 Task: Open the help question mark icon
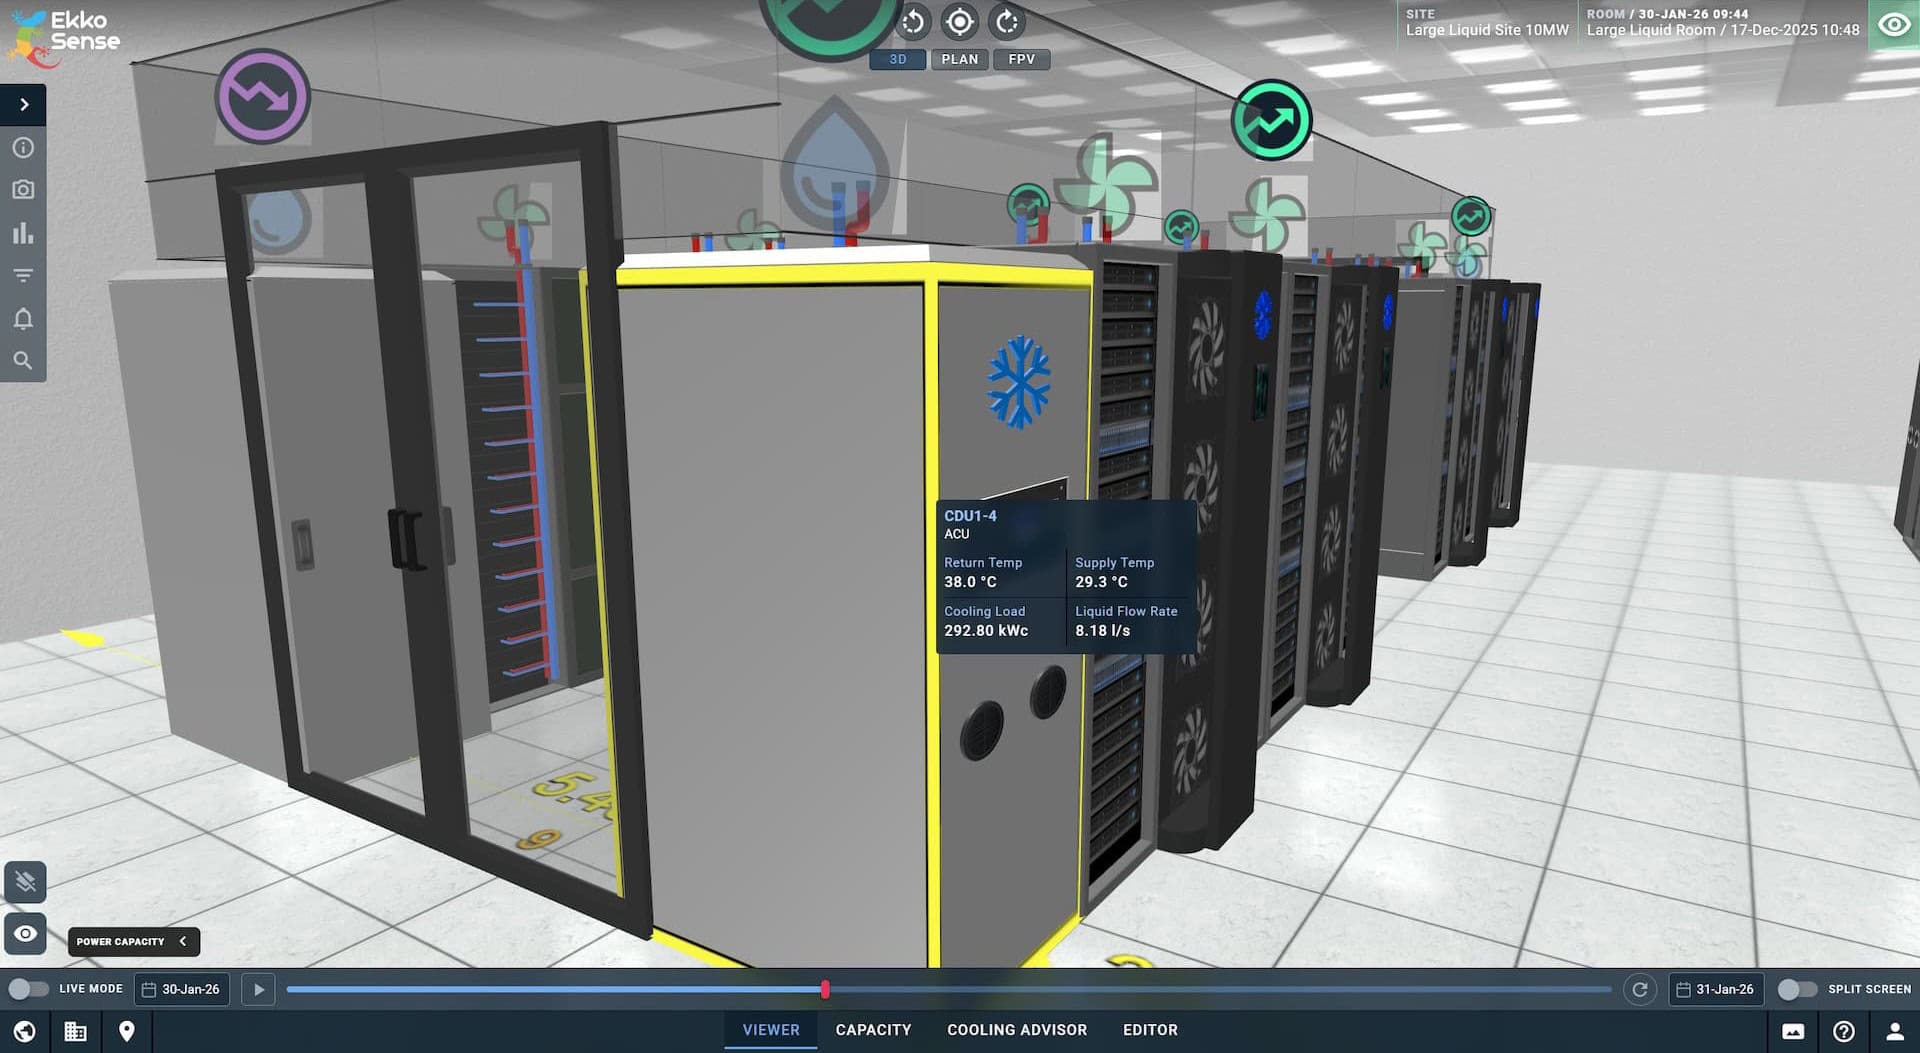point(1844,1031)
